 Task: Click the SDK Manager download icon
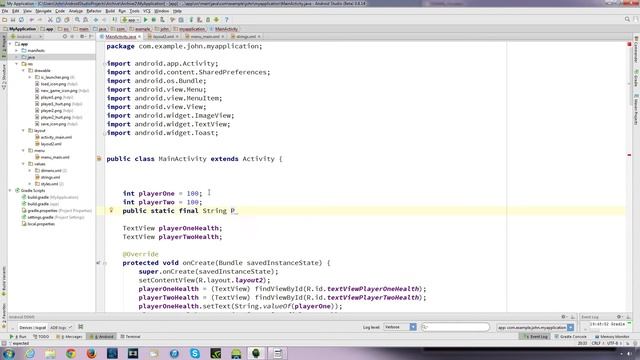point(216,20)
